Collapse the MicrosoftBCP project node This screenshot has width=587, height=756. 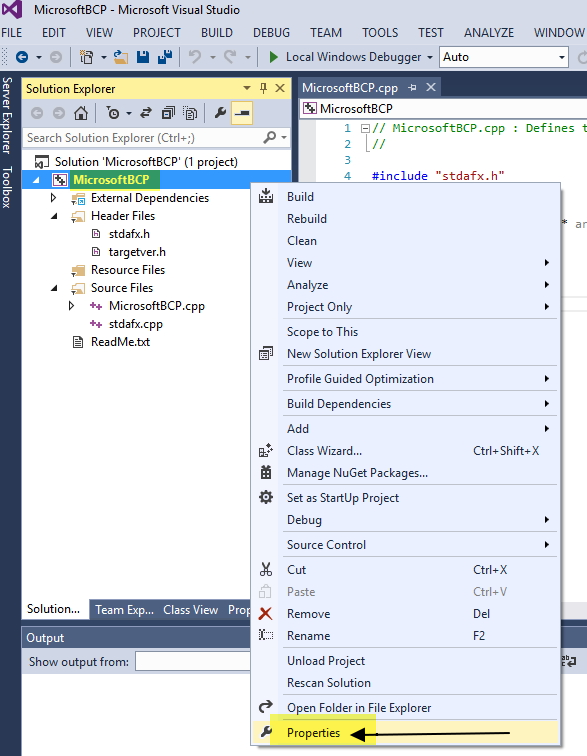point(37,180)
